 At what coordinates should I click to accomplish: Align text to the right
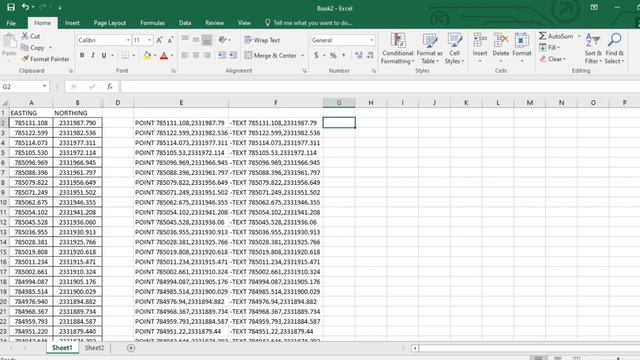[x=207, y=55]
